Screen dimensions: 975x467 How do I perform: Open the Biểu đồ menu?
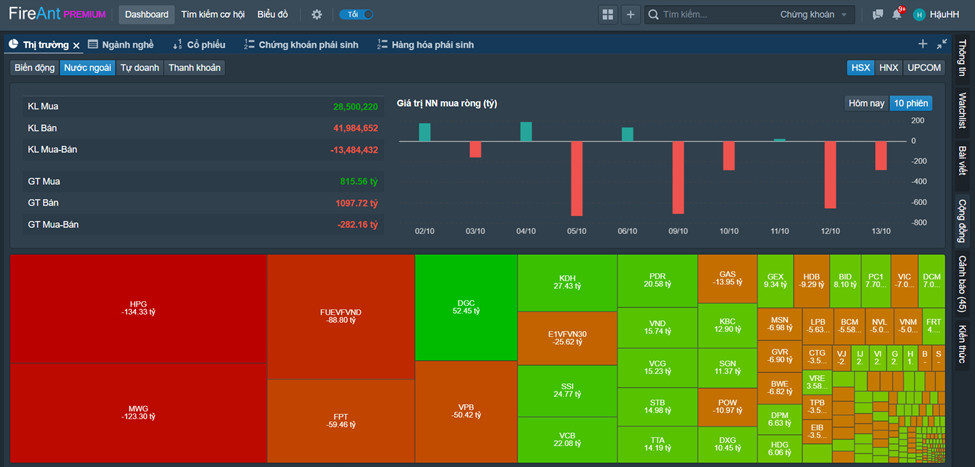coord(274,14)
